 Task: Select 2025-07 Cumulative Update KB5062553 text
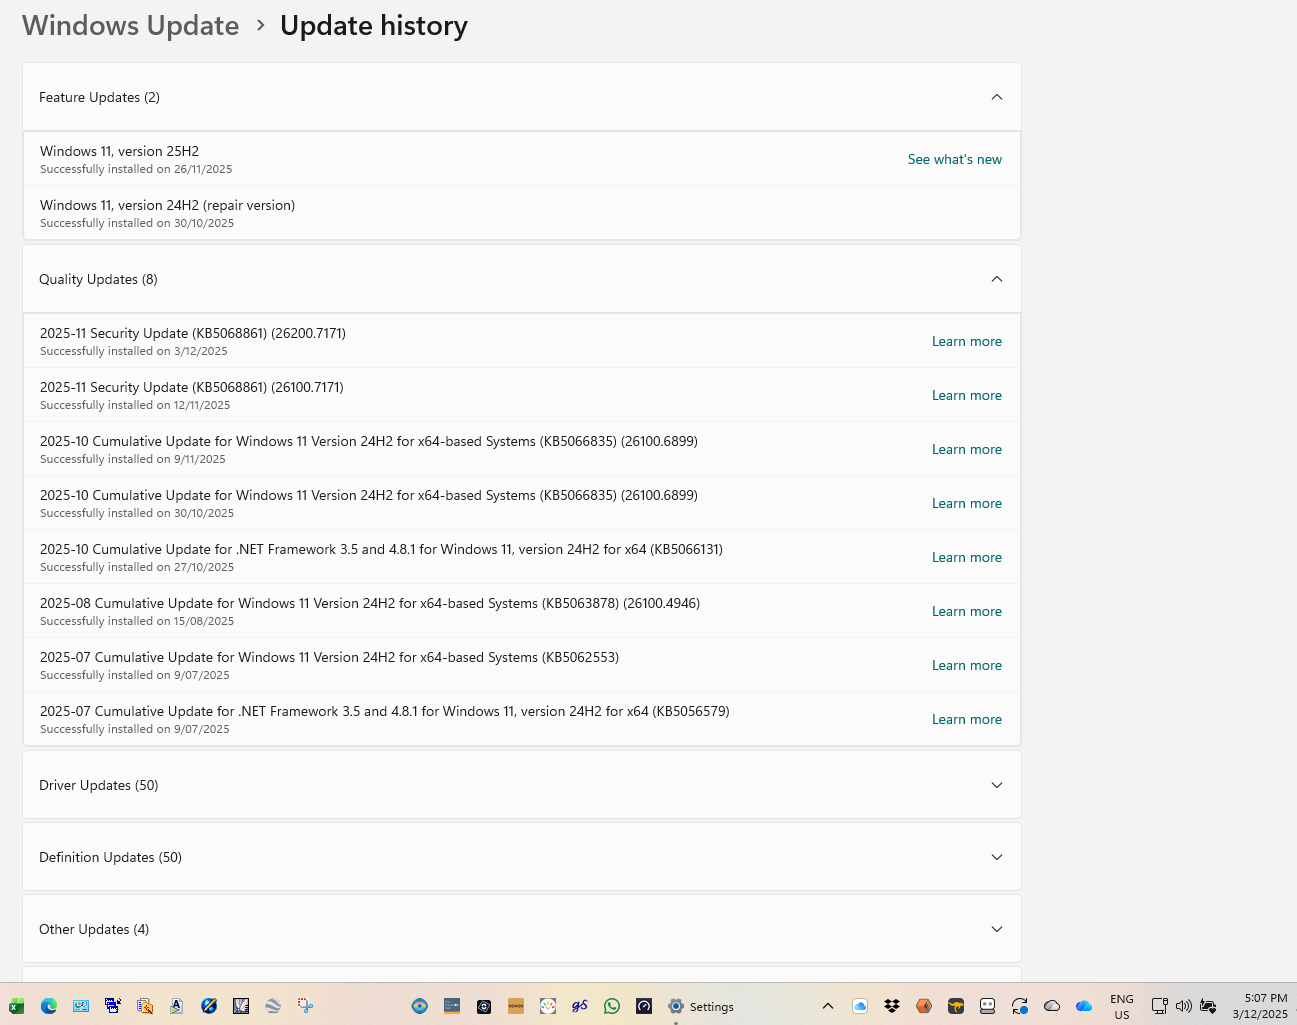pos(330,657)
